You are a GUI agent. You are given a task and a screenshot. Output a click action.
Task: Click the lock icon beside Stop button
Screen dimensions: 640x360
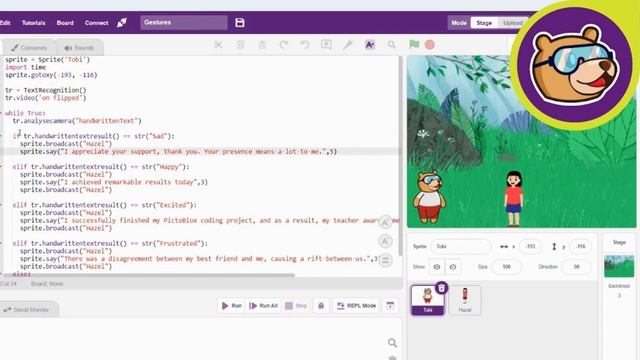pyautogui.click(x=321, y=305)
